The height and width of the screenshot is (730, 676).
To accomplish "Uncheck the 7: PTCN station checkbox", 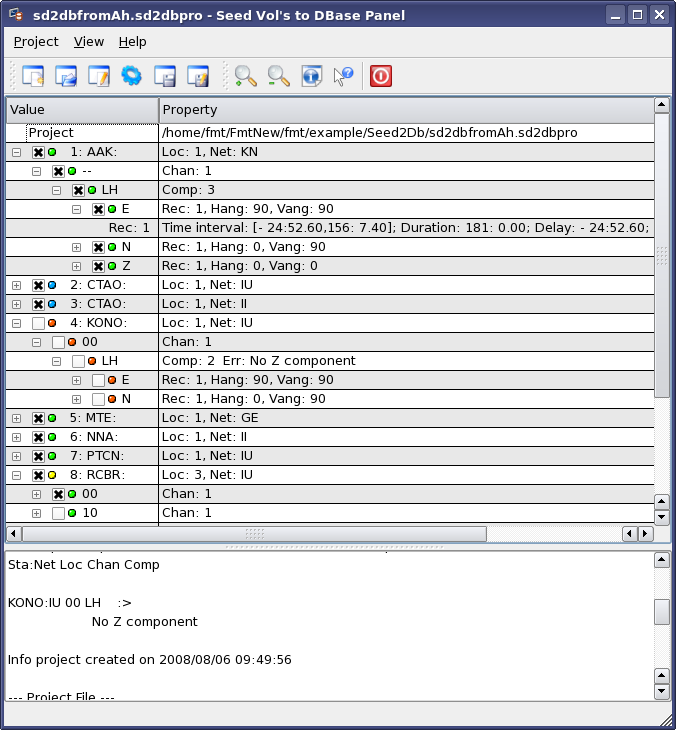I will coord(38,456).
